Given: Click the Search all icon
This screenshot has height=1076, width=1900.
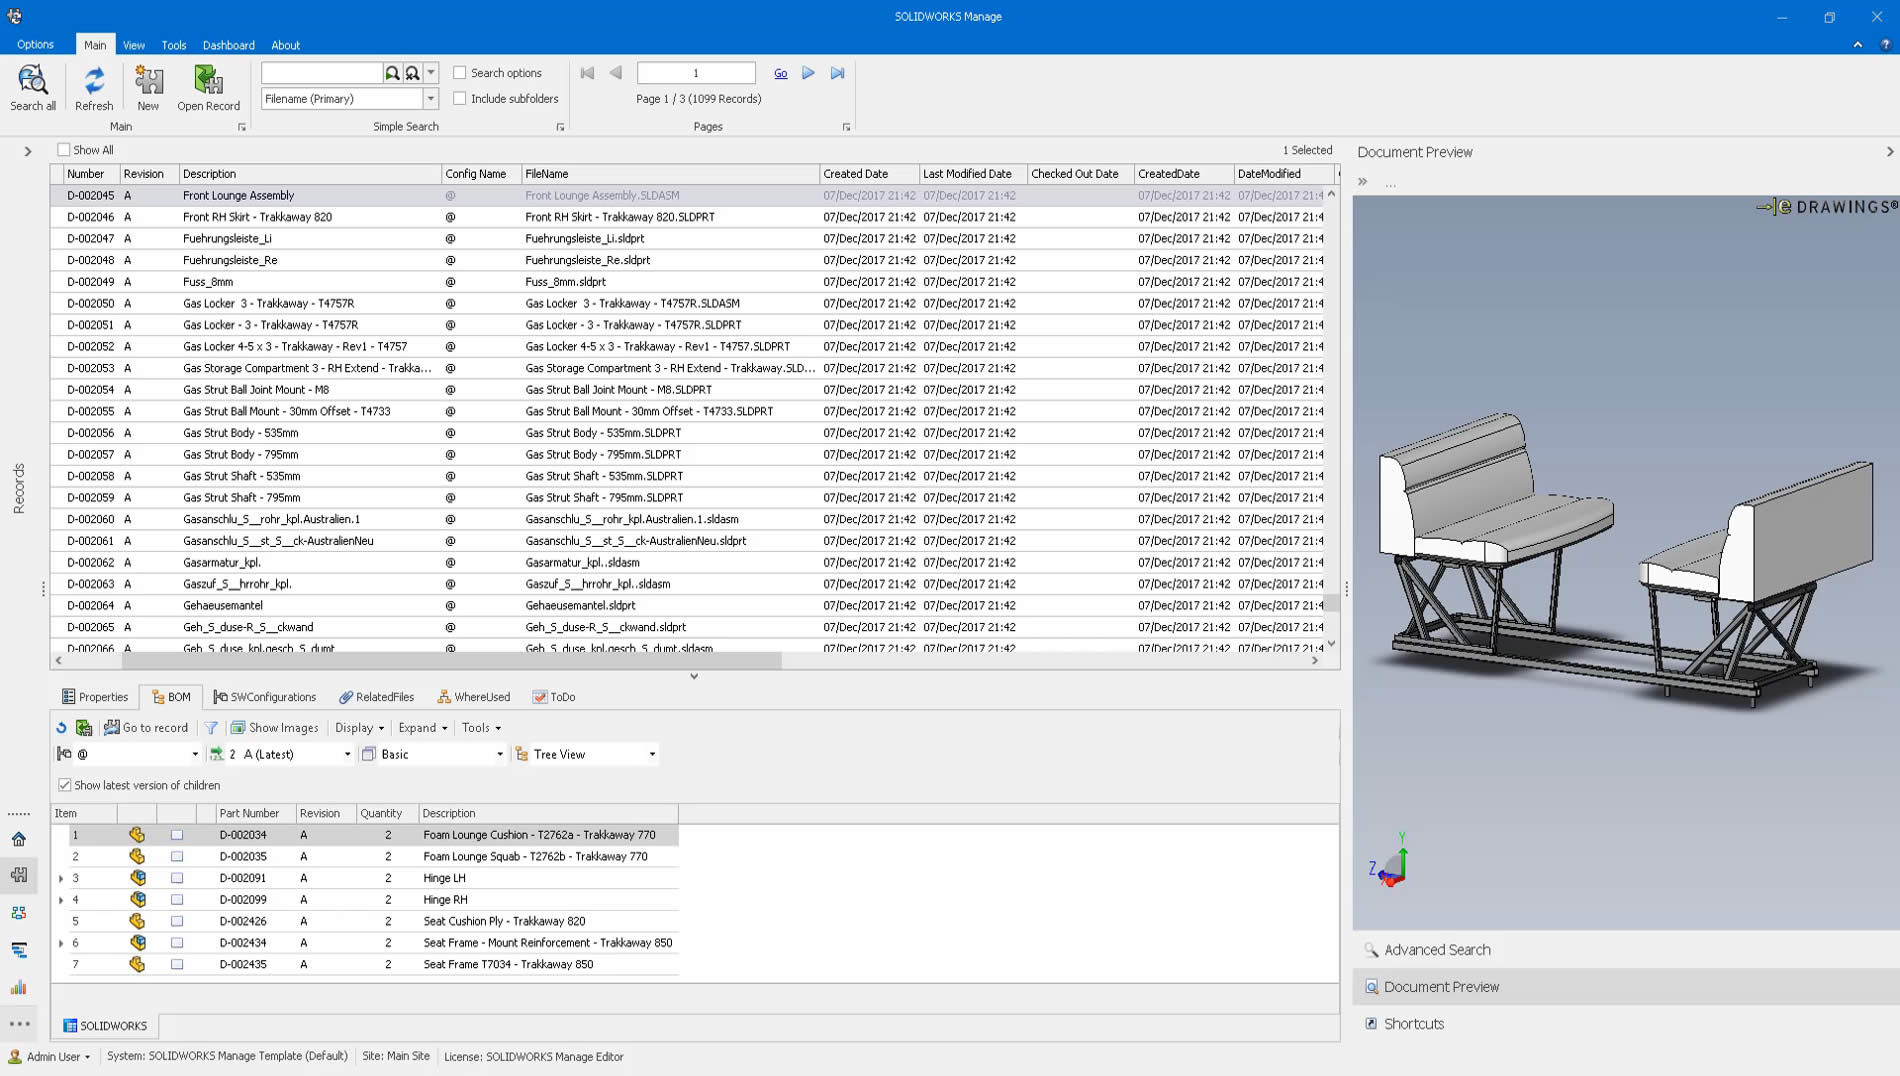Looking at the screenshot, I should point(32,86).
